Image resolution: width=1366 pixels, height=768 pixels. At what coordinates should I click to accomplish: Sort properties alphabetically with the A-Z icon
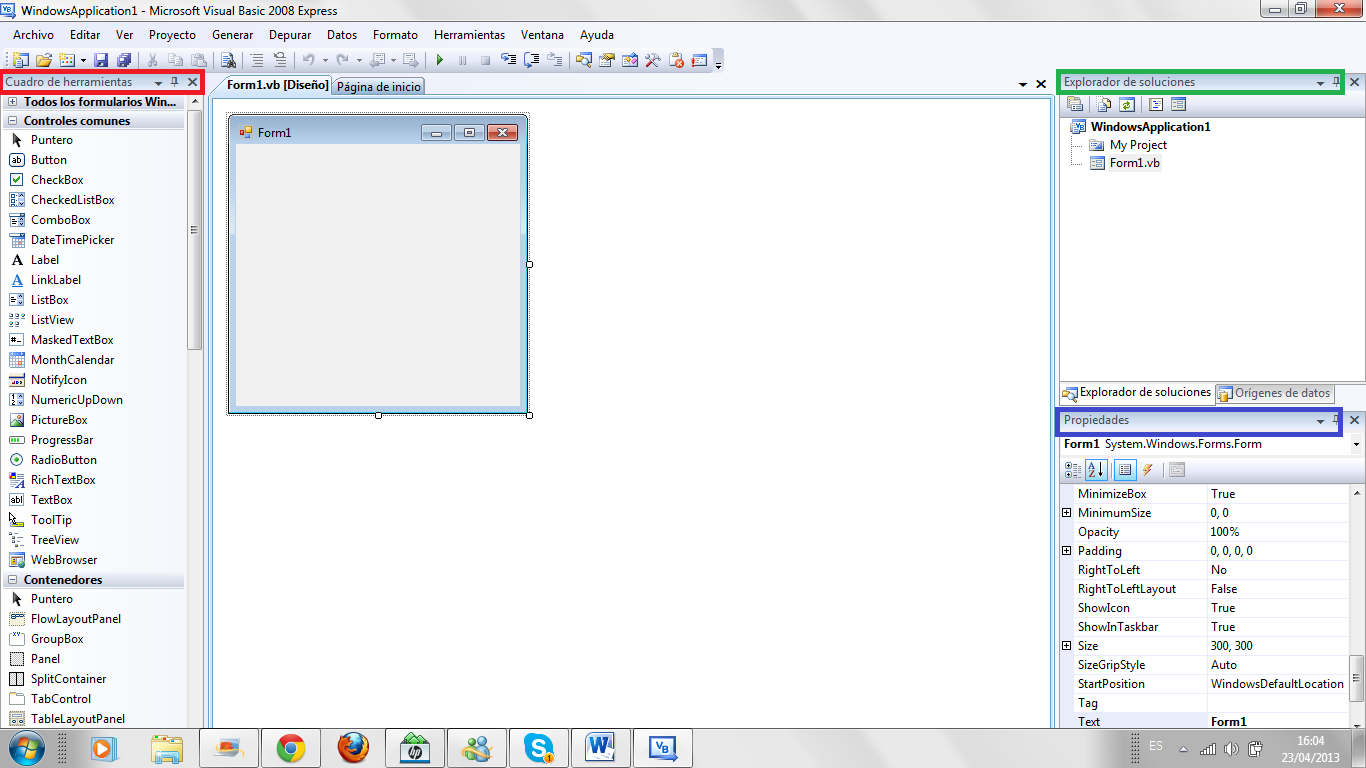[1096, 469]
